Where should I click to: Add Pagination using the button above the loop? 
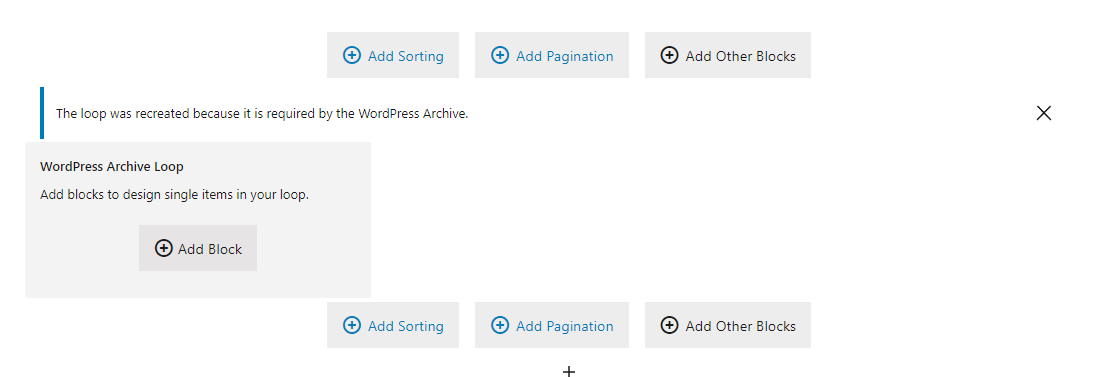(x=552, y=55)
